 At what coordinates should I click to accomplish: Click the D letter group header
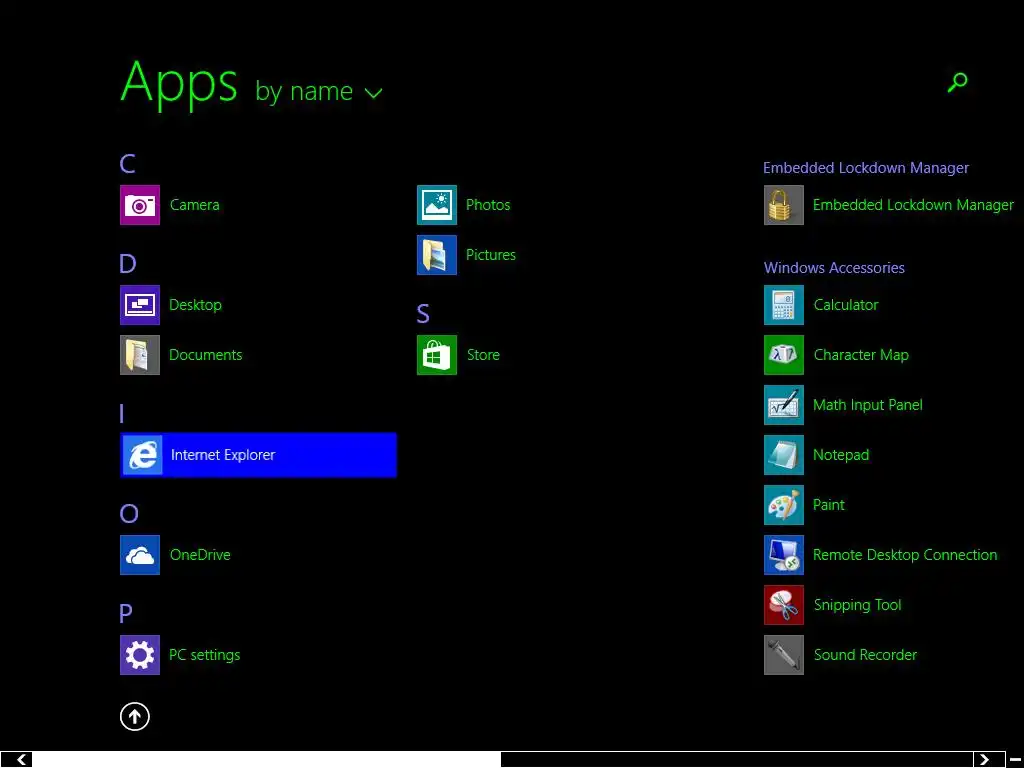tap(128, 263)
